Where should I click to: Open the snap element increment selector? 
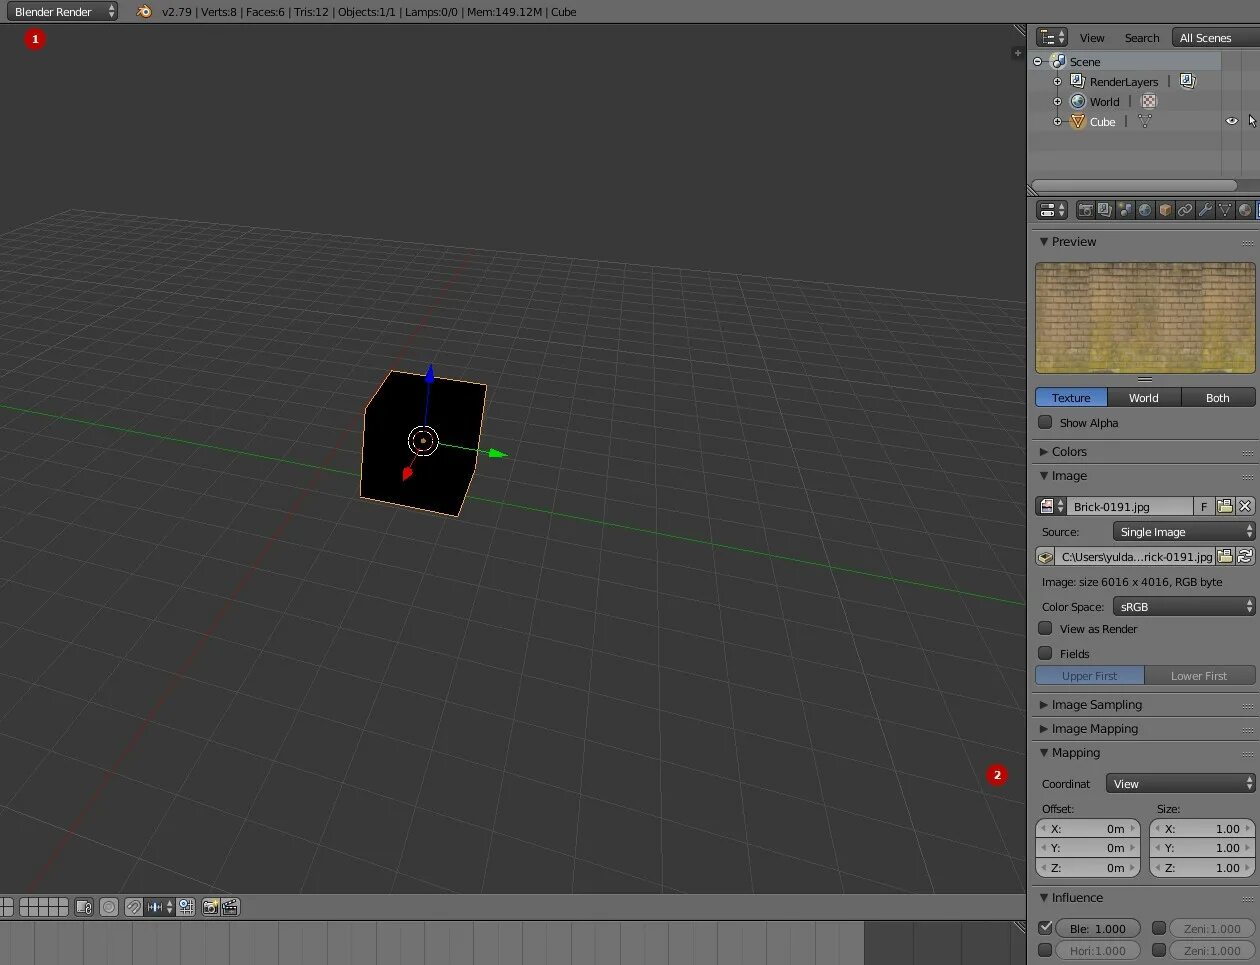tap(159, 907)
